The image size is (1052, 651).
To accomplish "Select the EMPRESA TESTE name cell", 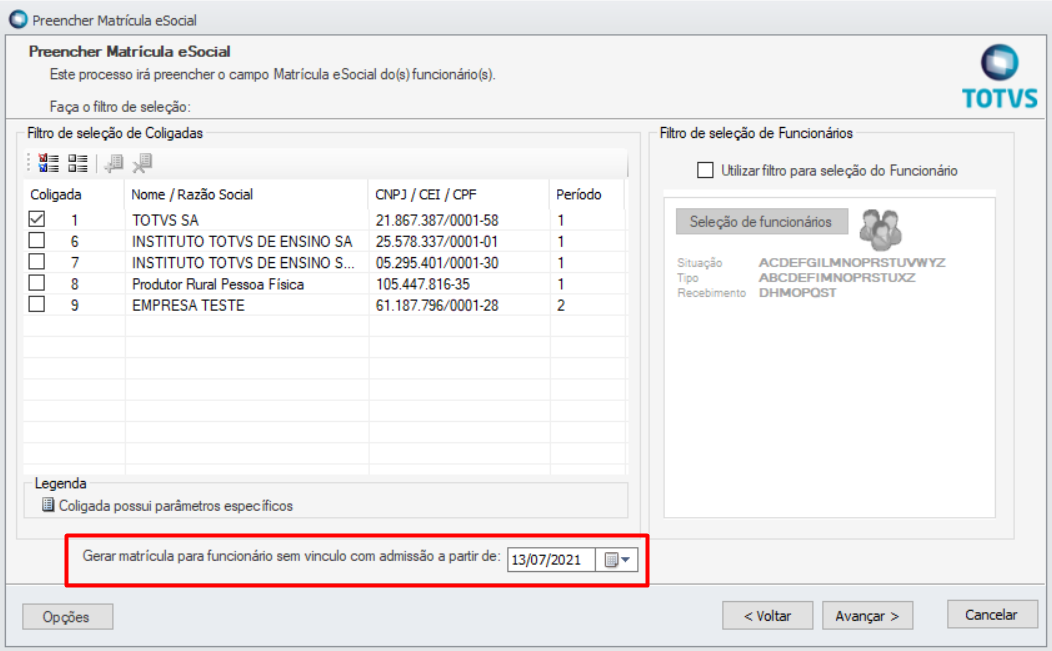I will tap(246, 305).
